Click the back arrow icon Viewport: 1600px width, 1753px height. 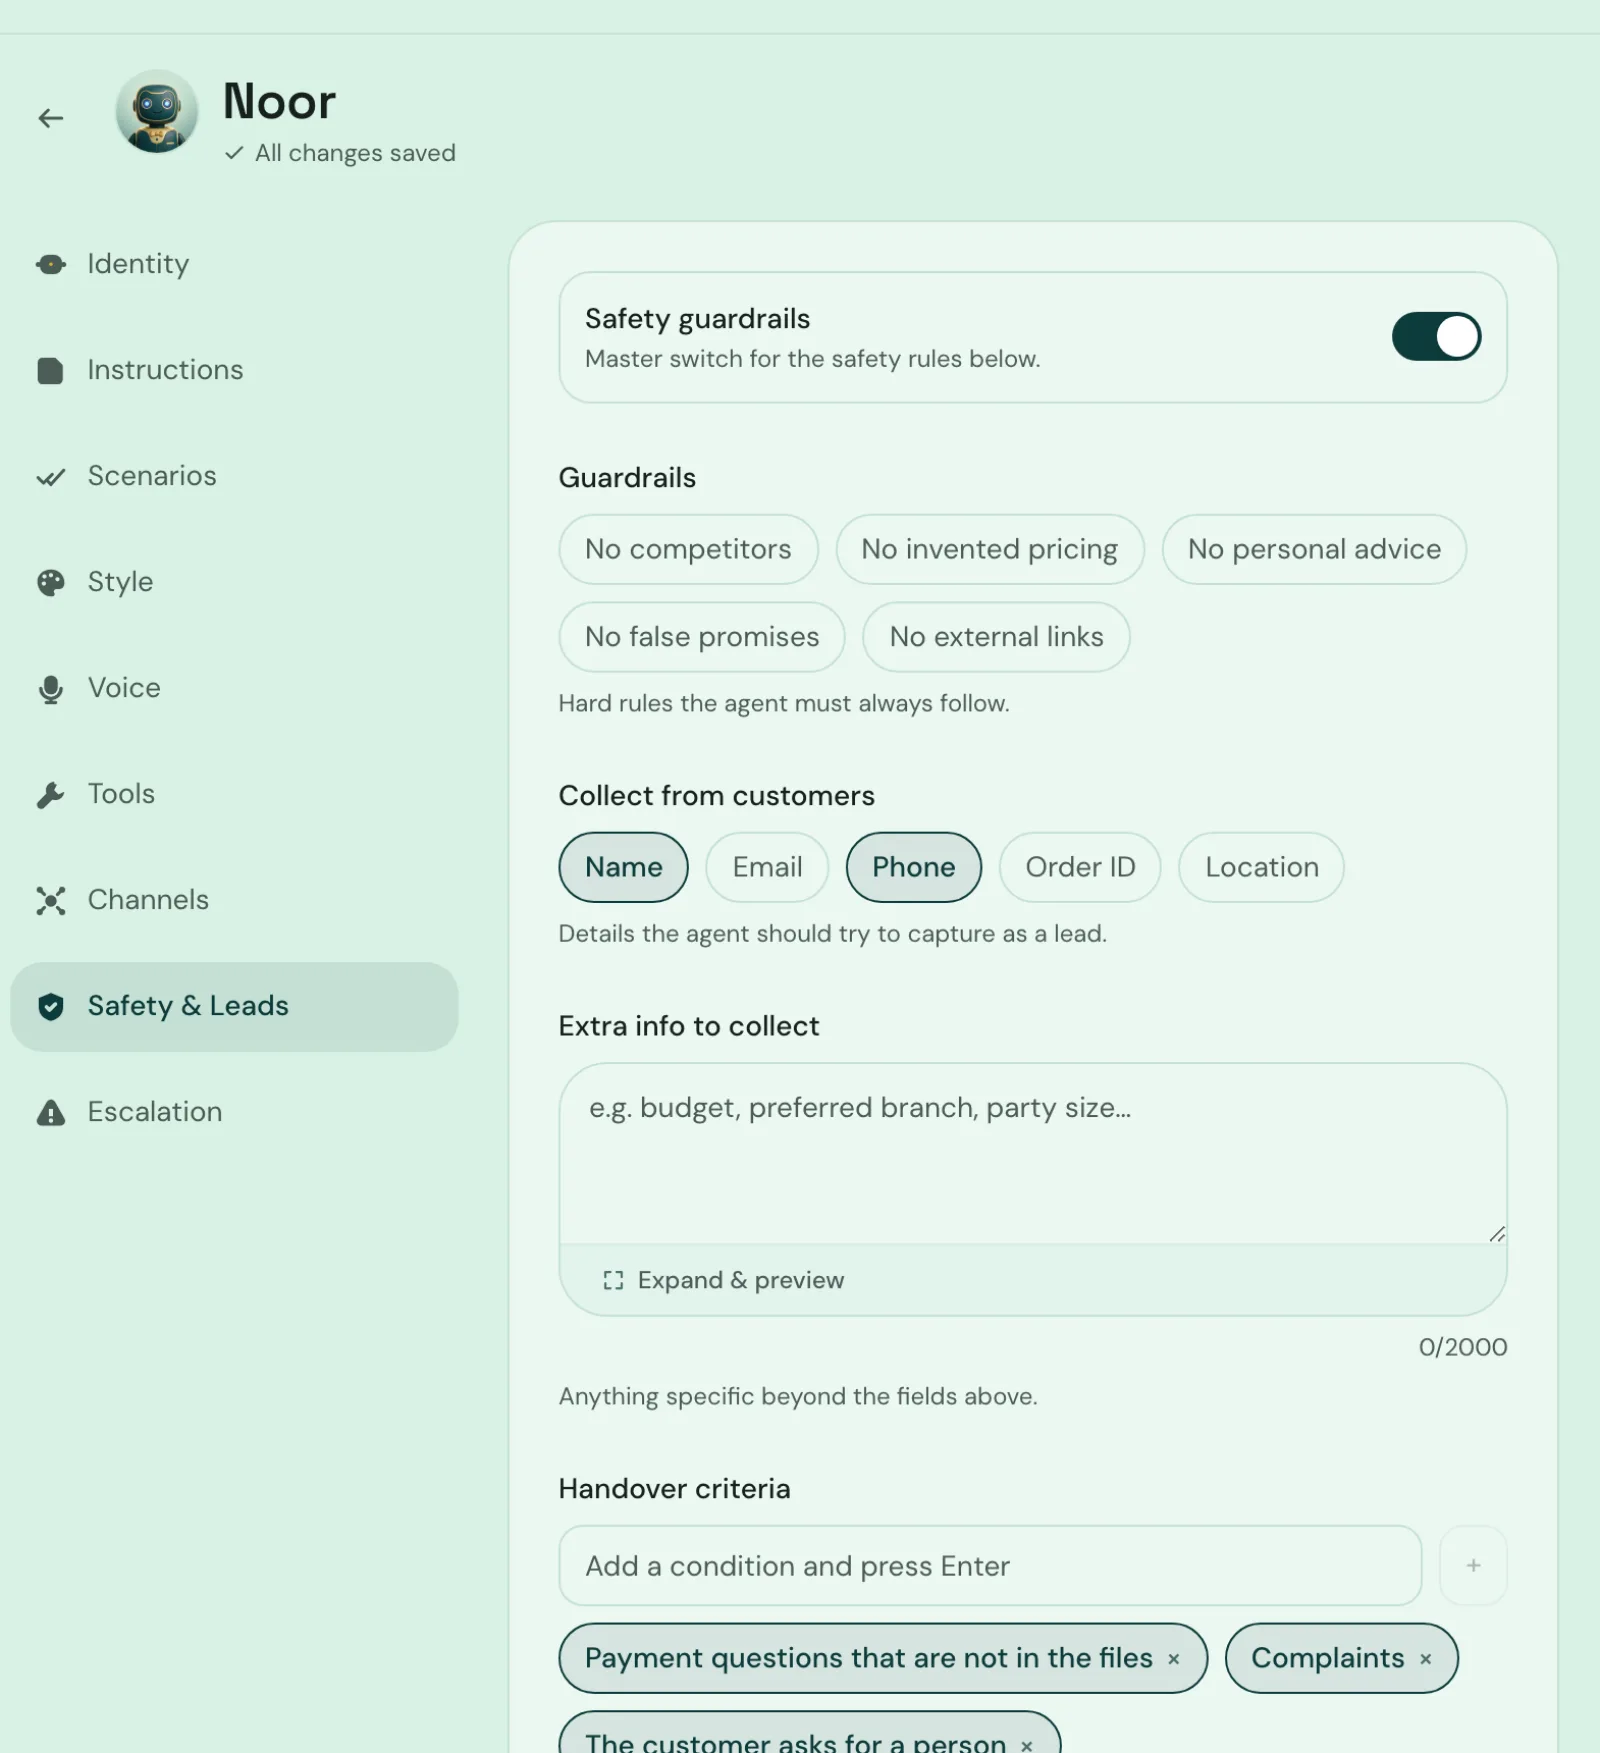click(51, 118)
